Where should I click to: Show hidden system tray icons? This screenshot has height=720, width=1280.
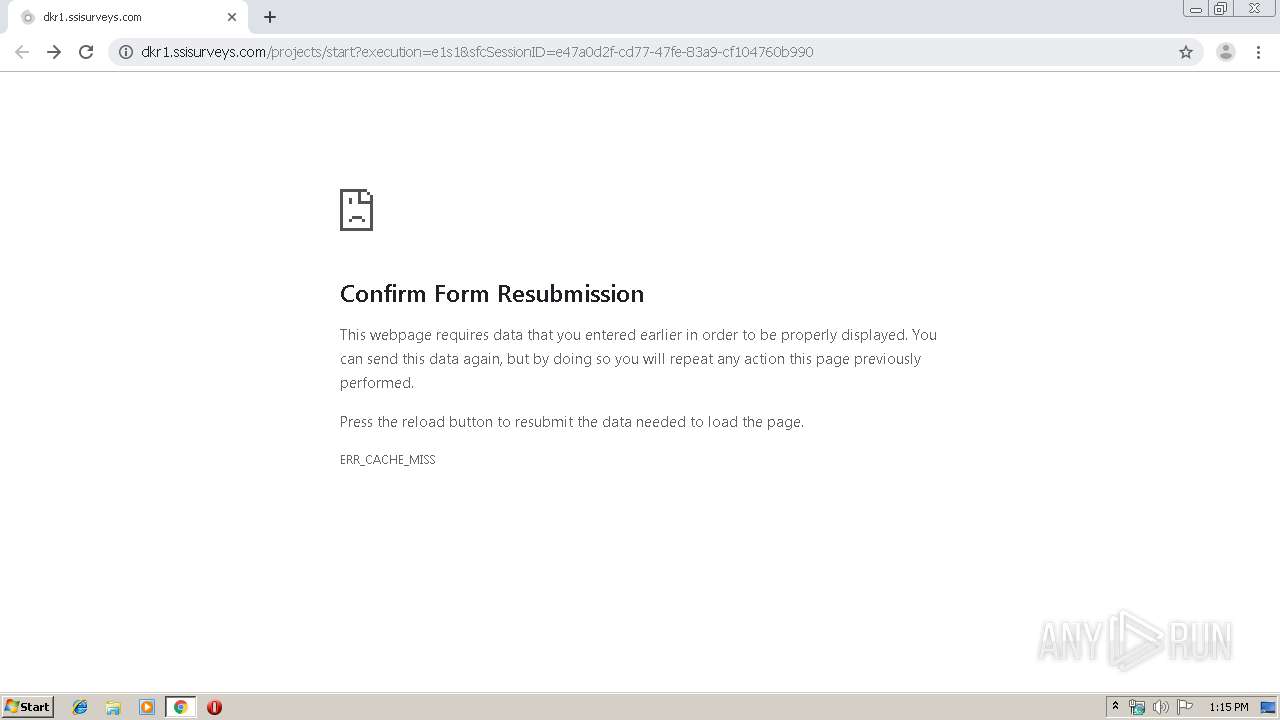click(x=1115, y=707)
